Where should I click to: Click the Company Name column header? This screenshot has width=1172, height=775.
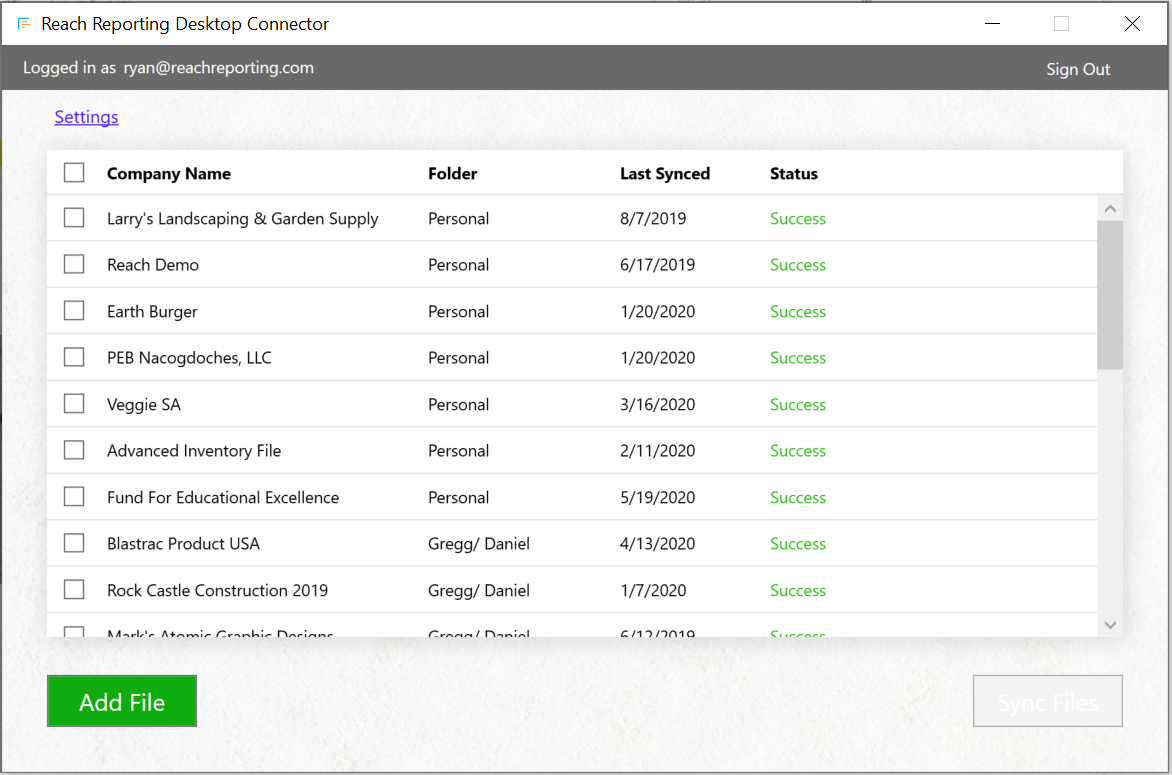pyautogui.click(x=169, y=173)
